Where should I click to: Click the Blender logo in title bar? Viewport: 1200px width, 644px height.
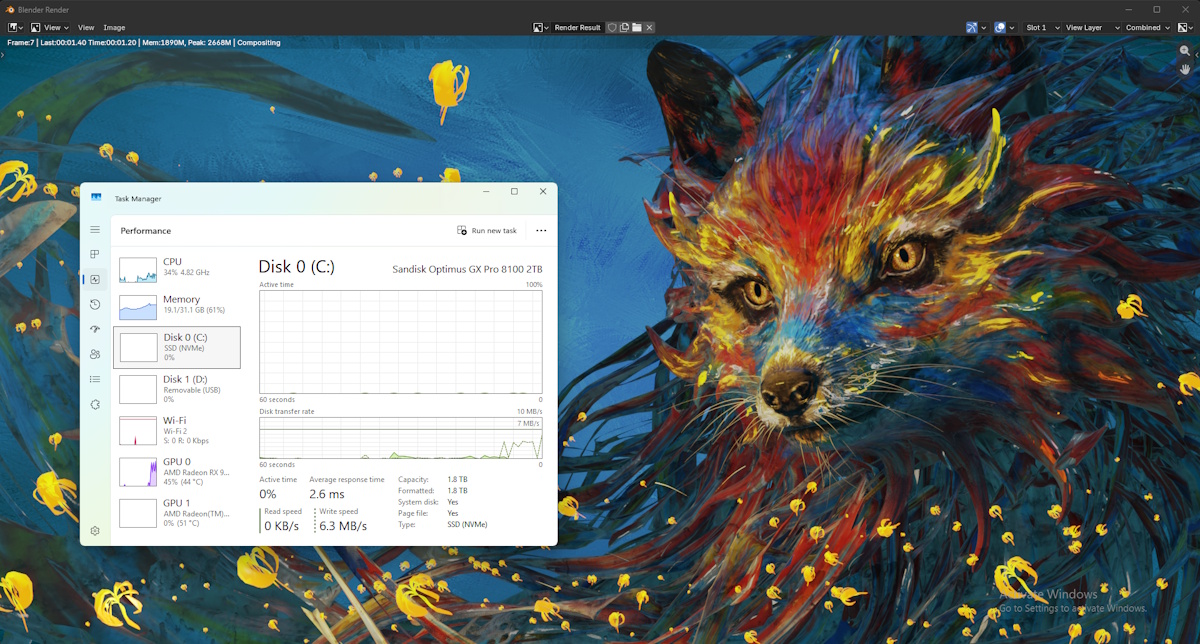9,9
